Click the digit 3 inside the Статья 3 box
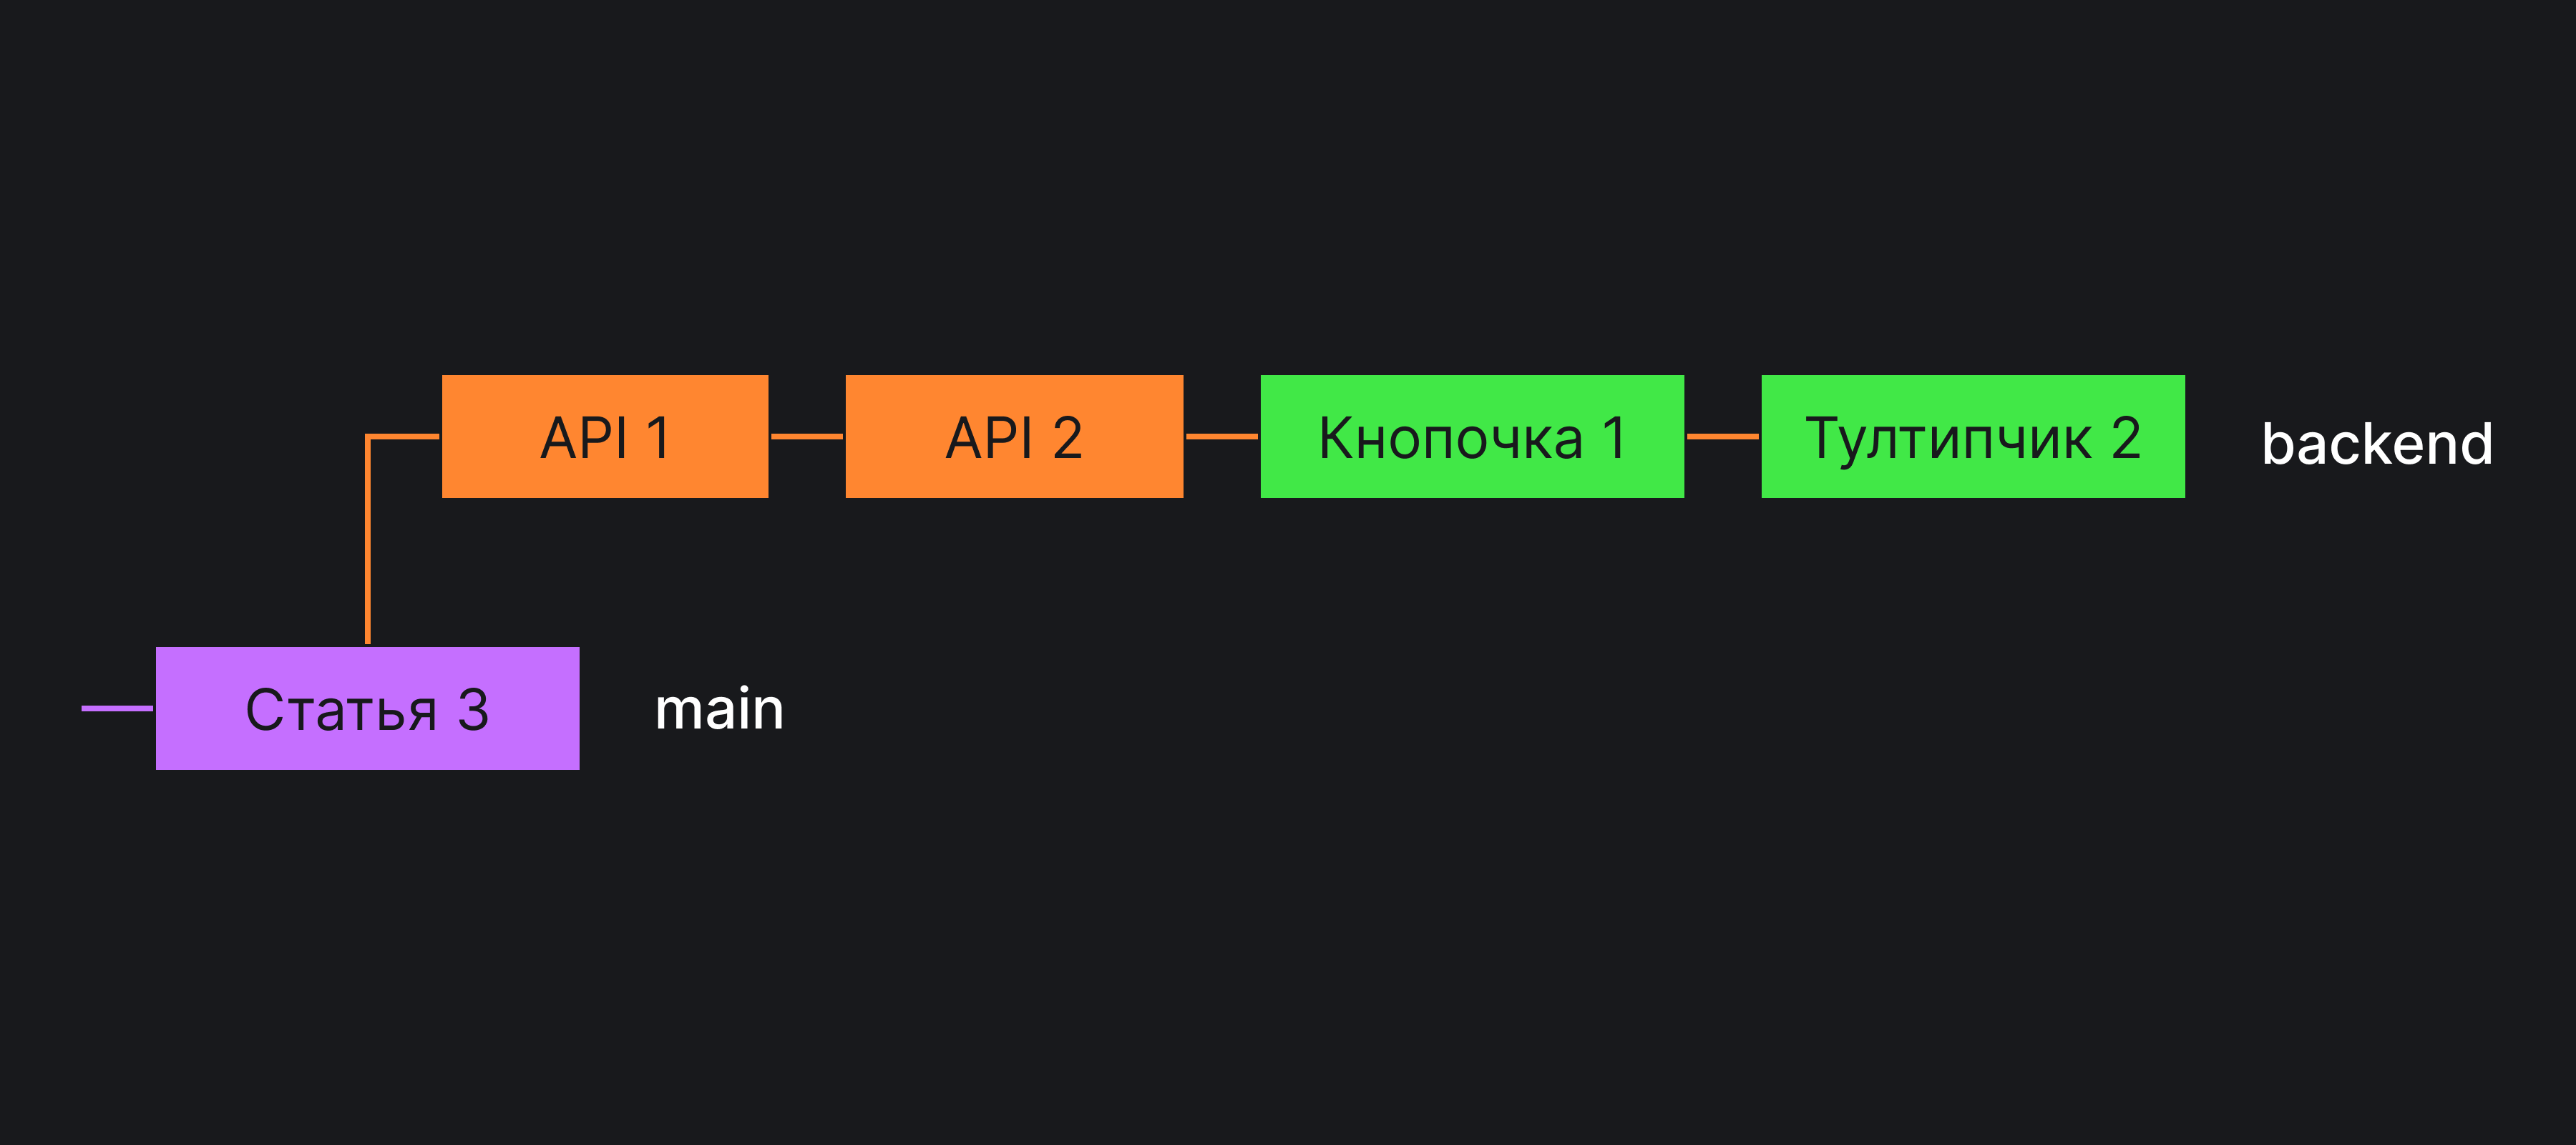The width and height of the screenshot is (2576, 1145). click(x=473, y=710)
